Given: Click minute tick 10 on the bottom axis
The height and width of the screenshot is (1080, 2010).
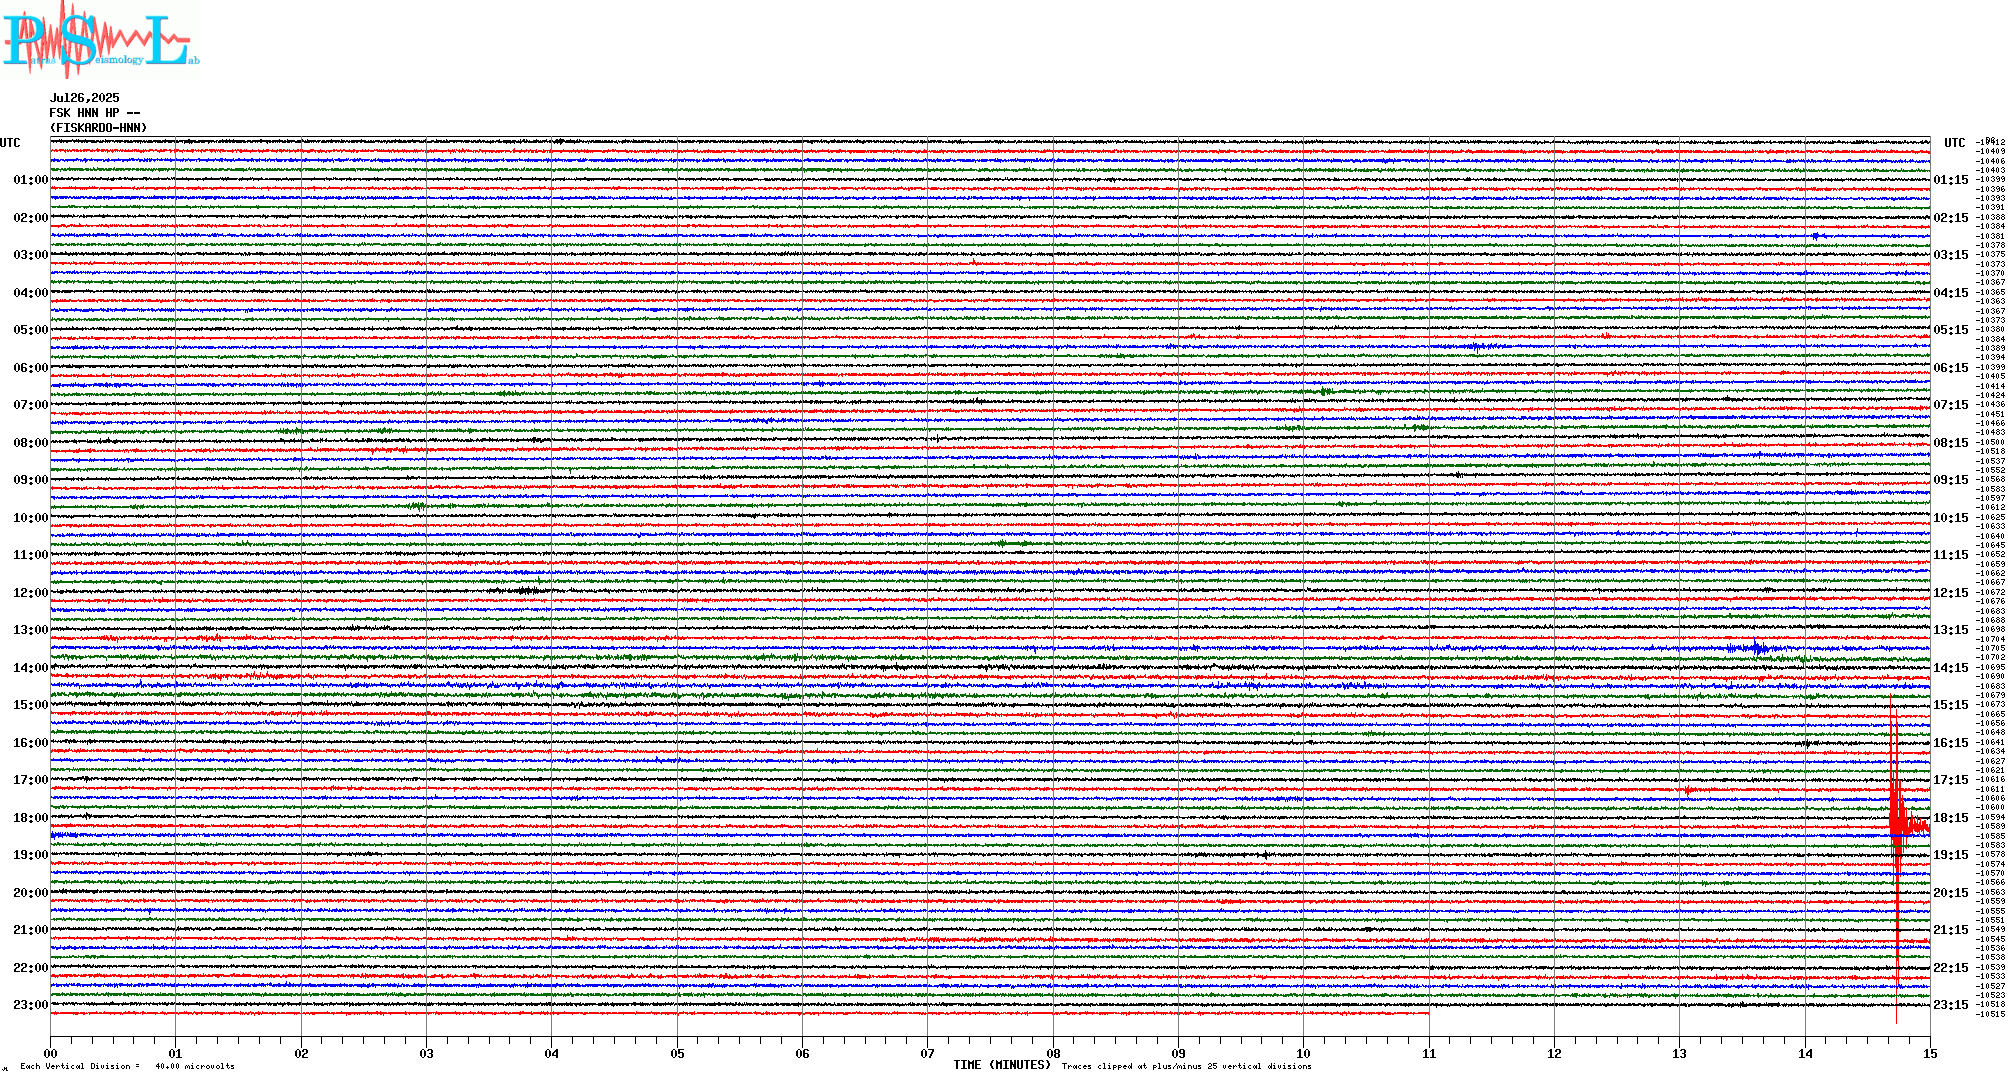Looking at the screenshot, I should (x=1304, y=1053).
